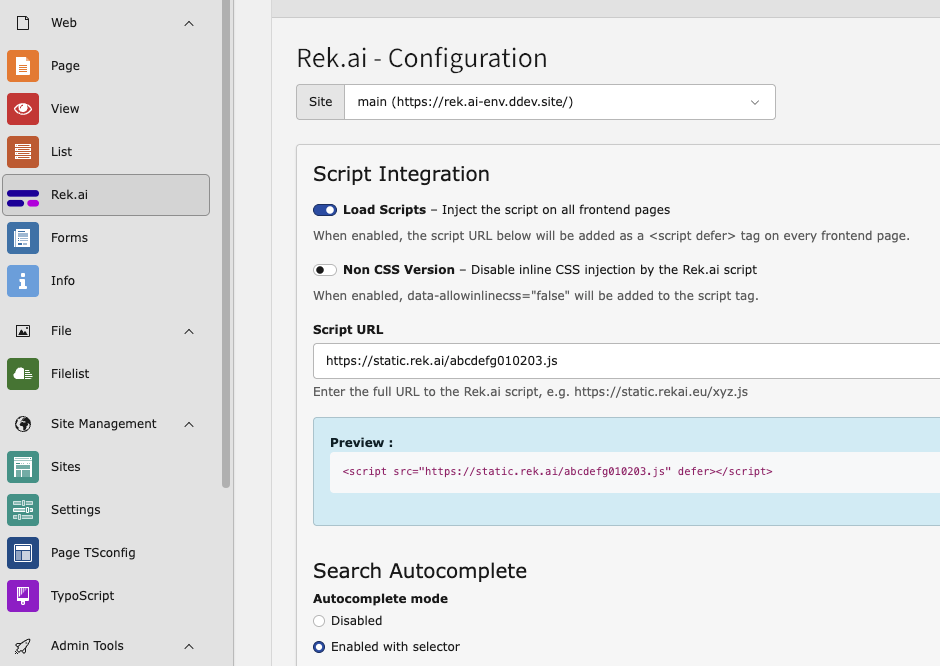Viewport: 940px width, 666px height.
Task: Go to the Filelist module label
Action: pos(70,374)
